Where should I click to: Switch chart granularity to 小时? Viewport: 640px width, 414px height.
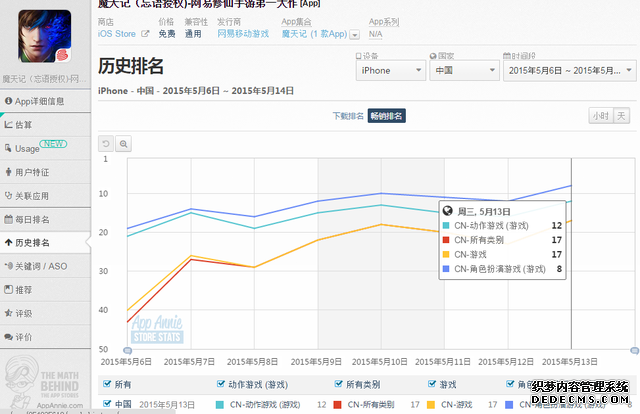point(601,116)
